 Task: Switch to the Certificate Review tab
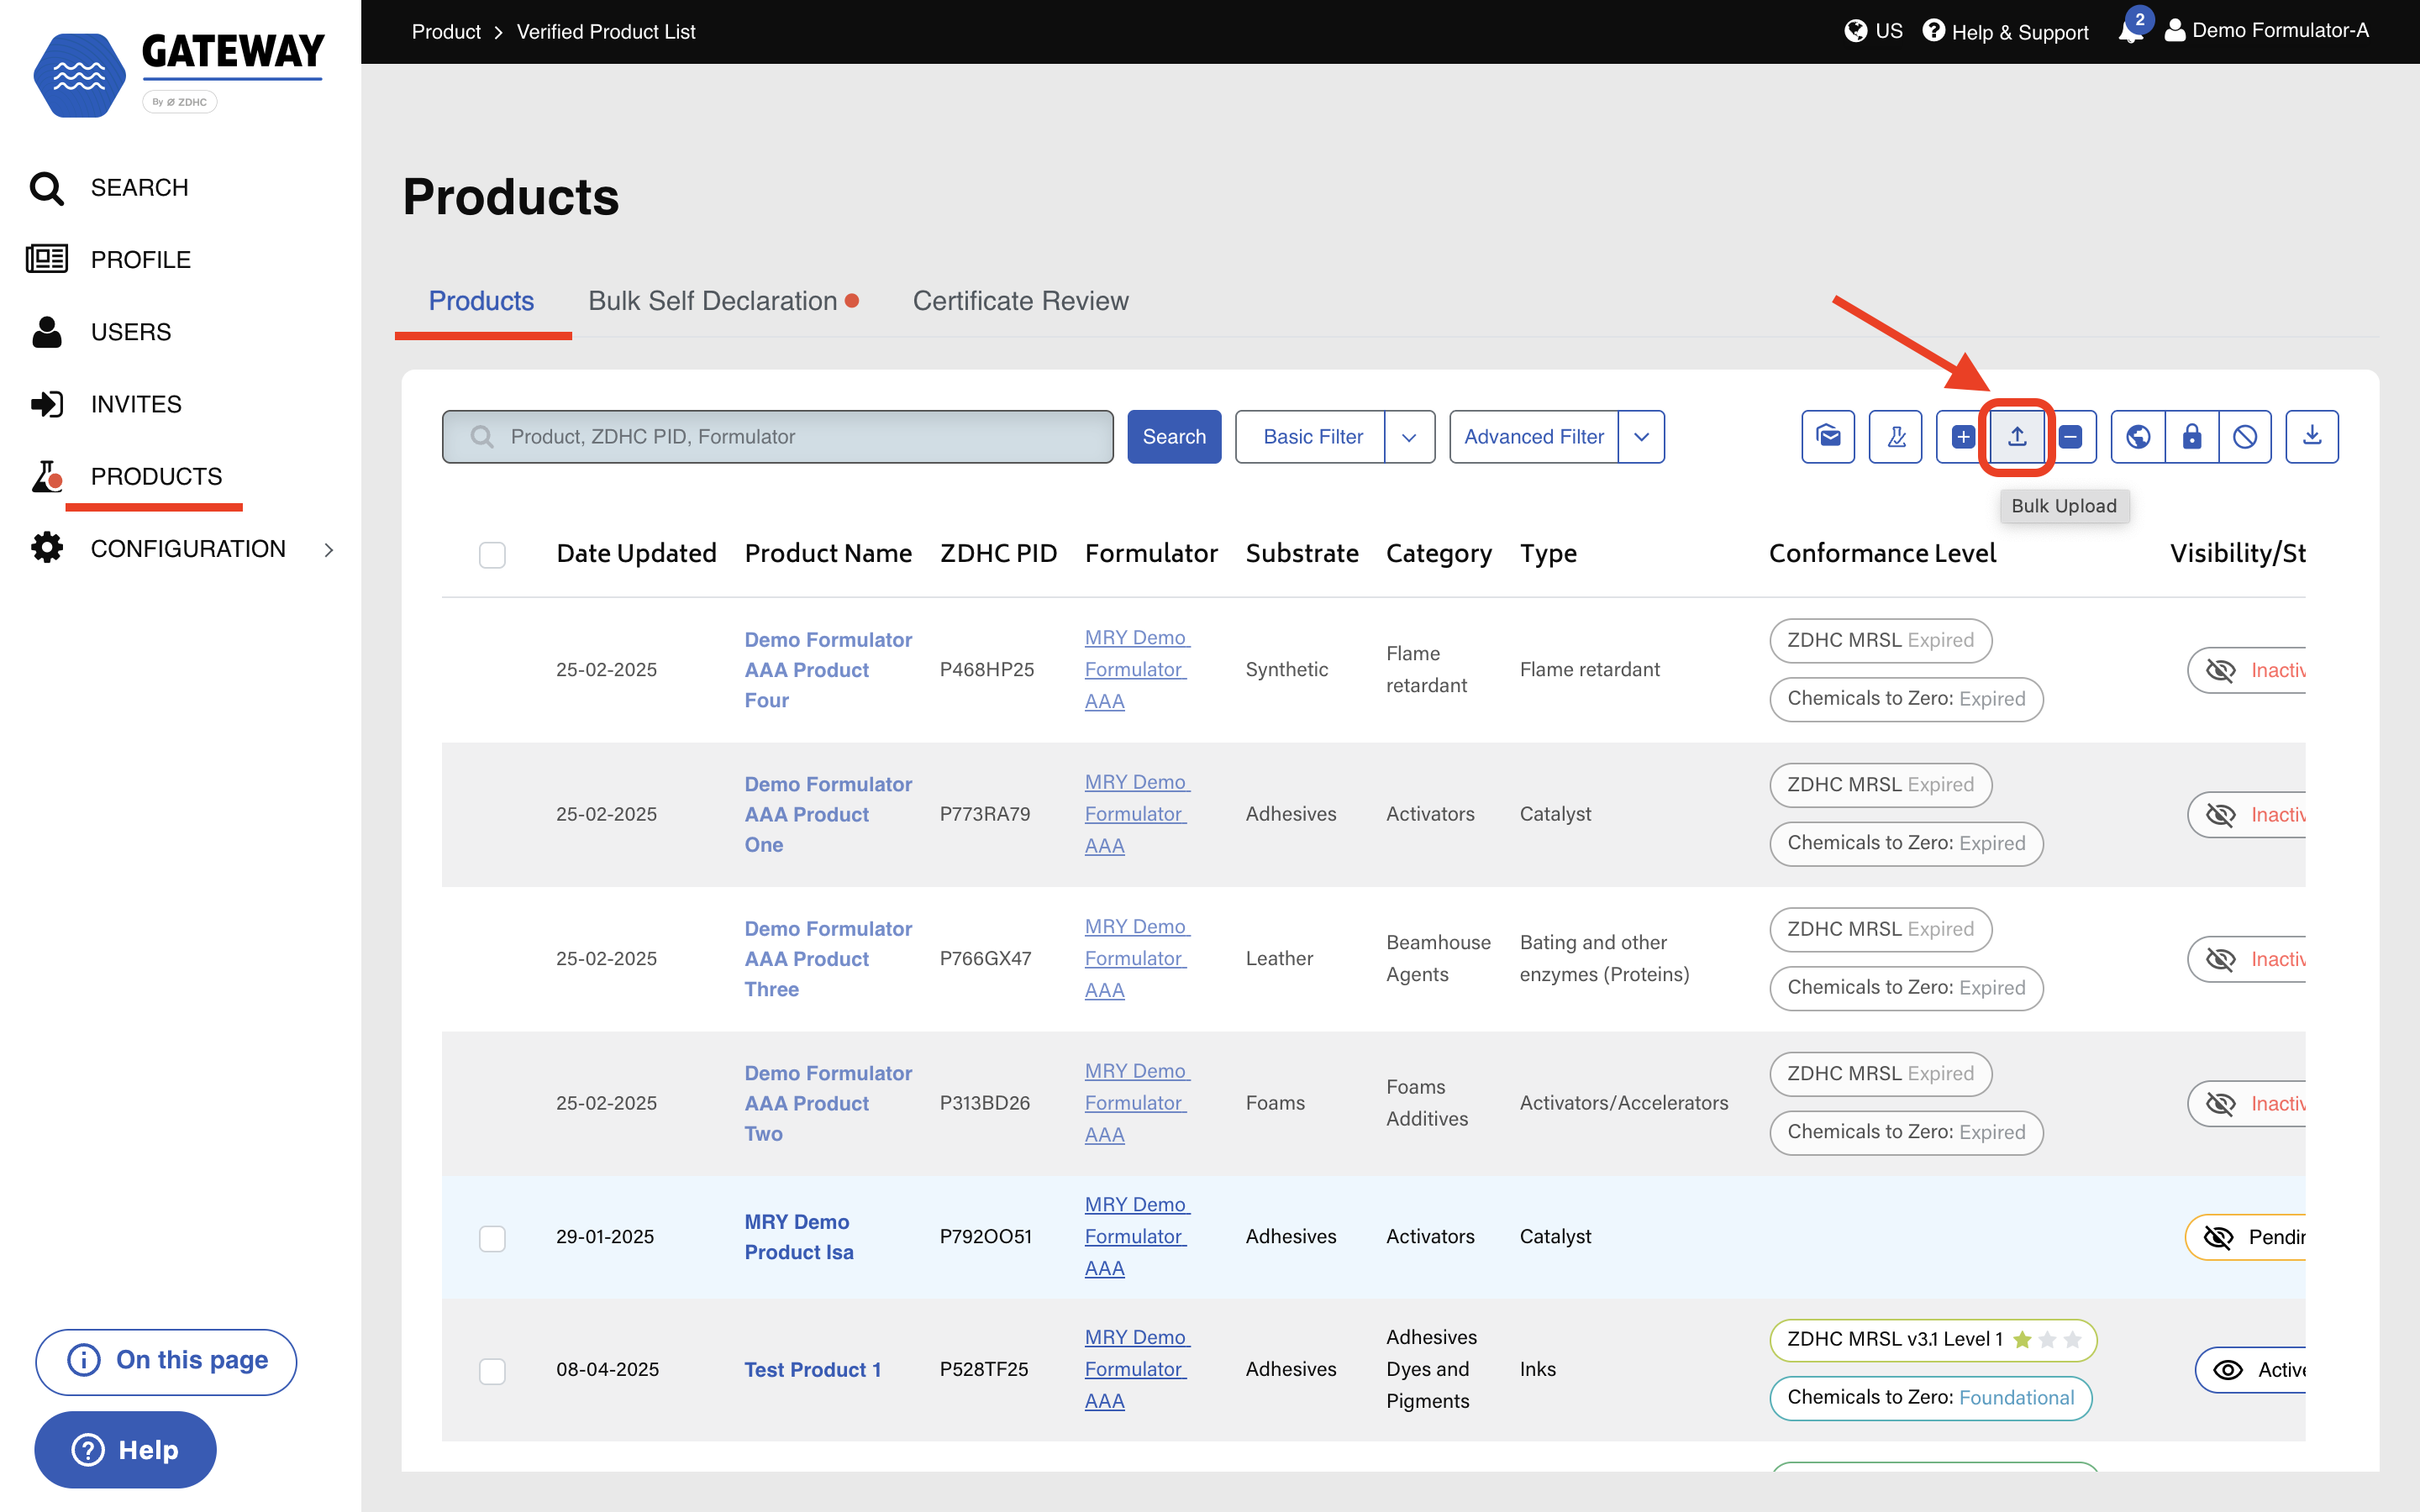point(1020,301)
